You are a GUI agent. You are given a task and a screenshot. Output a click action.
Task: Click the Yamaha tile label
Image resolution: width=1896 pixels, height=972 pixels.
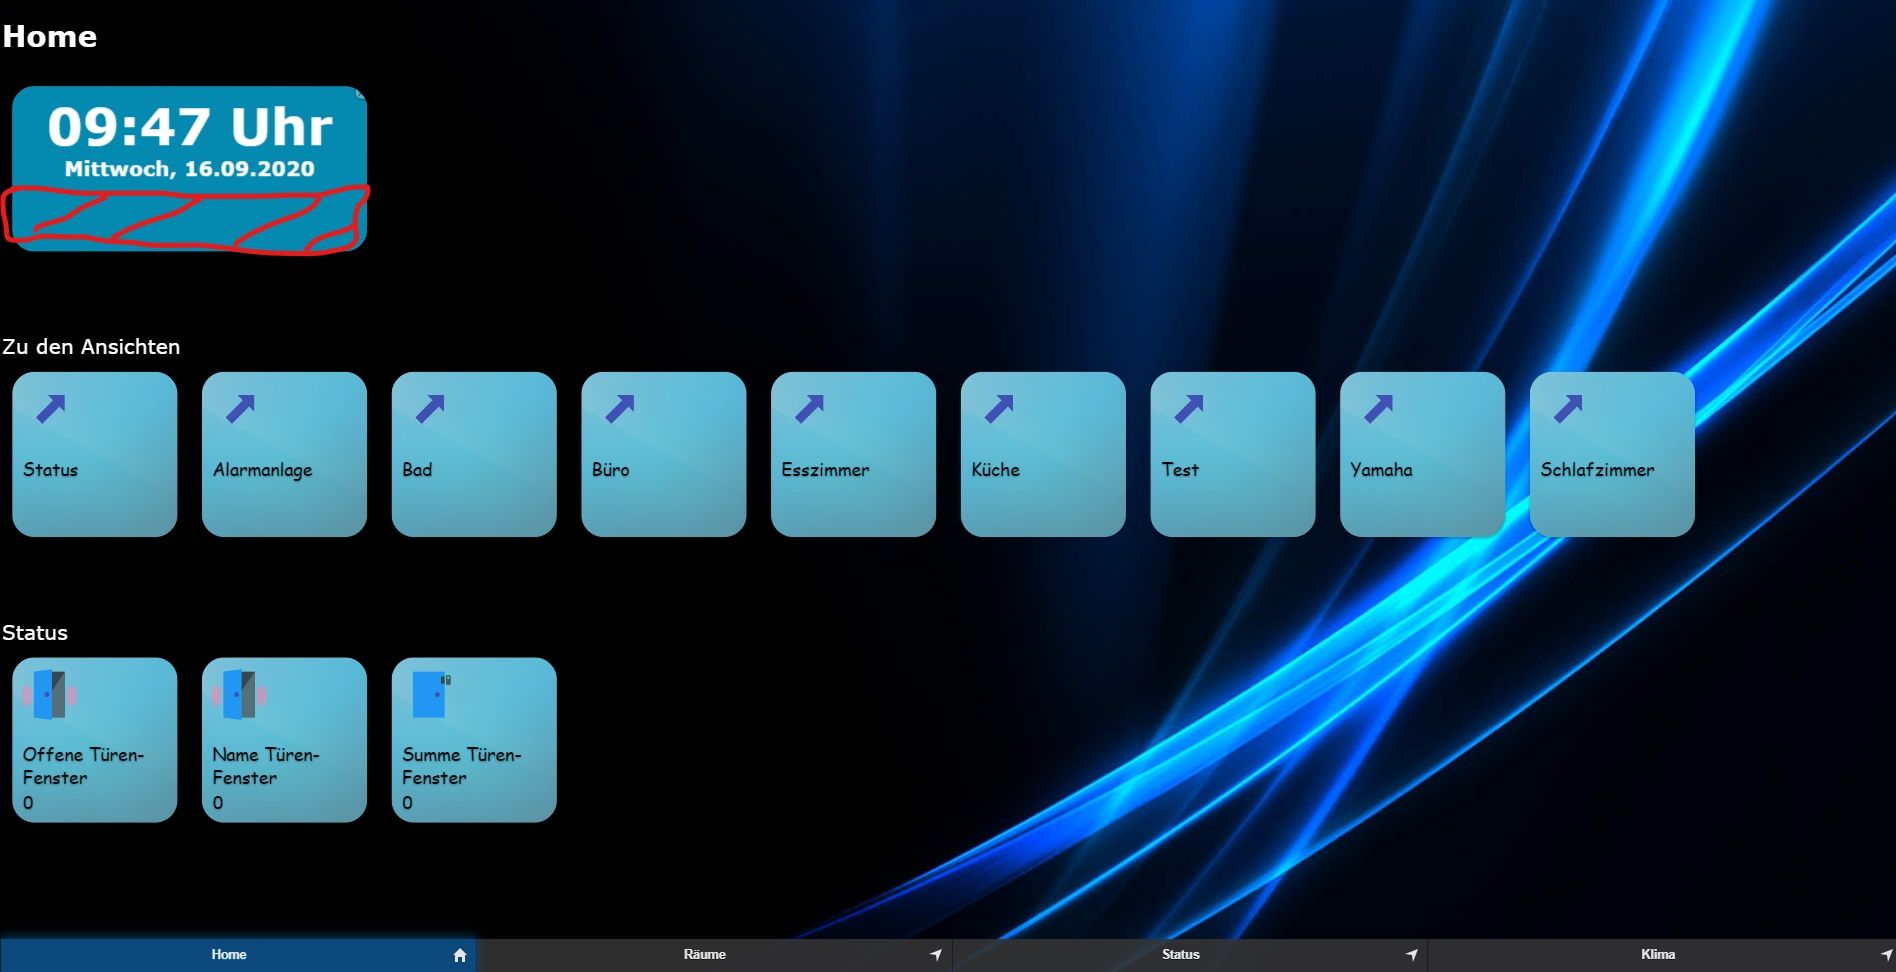(1382, 470)
